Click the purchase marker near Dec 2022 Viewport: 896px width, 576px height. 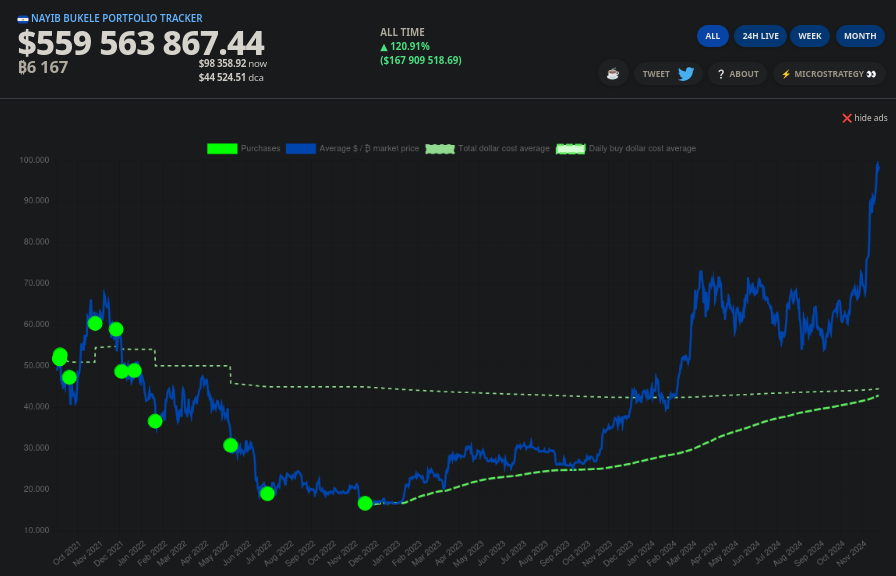coord(365,503)
